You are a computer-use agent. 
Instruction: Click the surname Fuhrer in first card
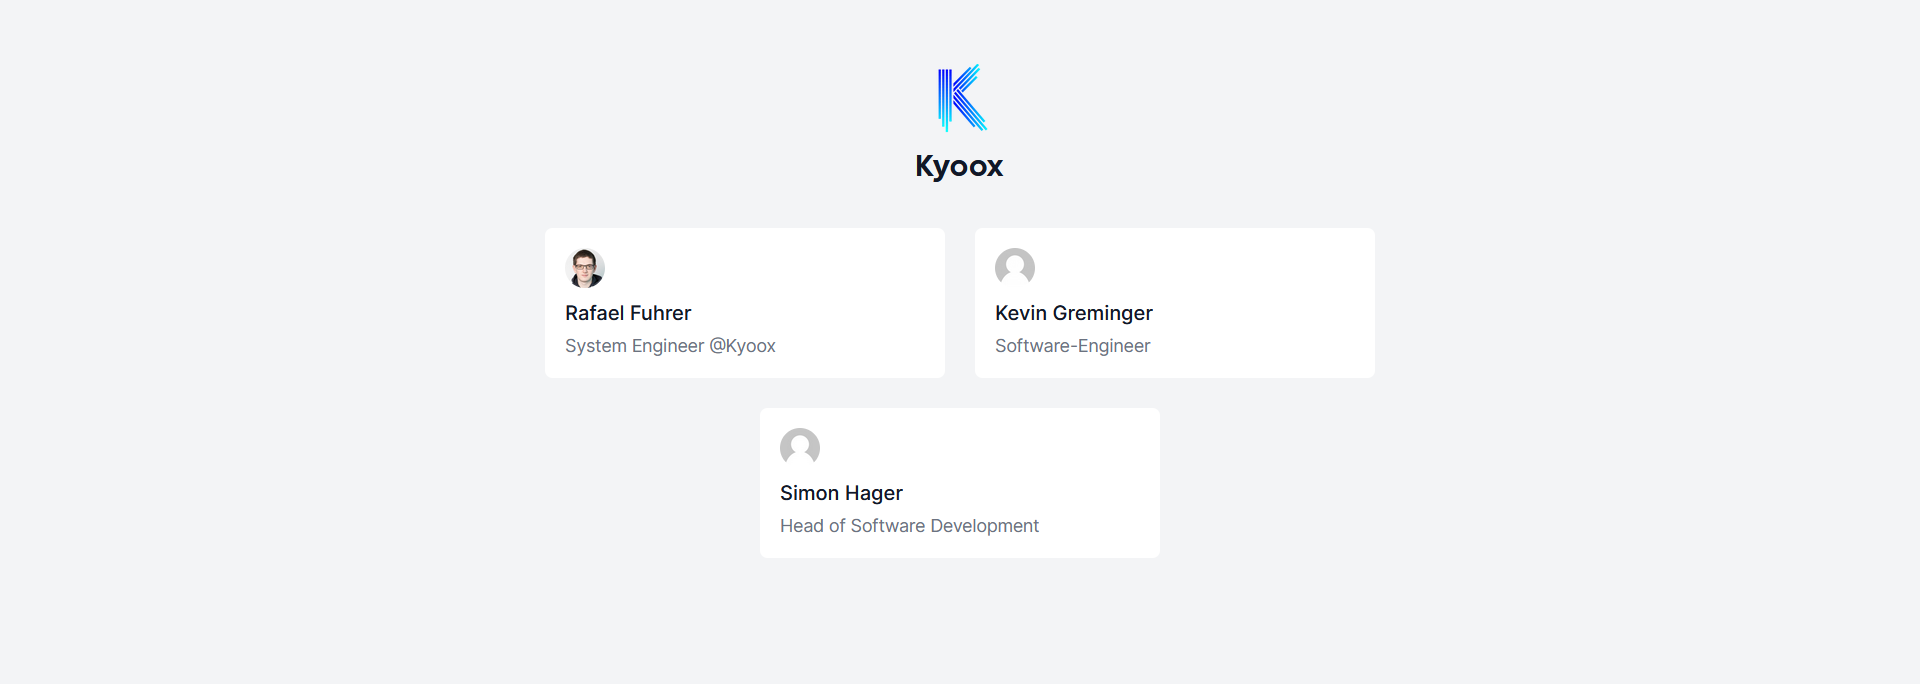tap(660, 313)
